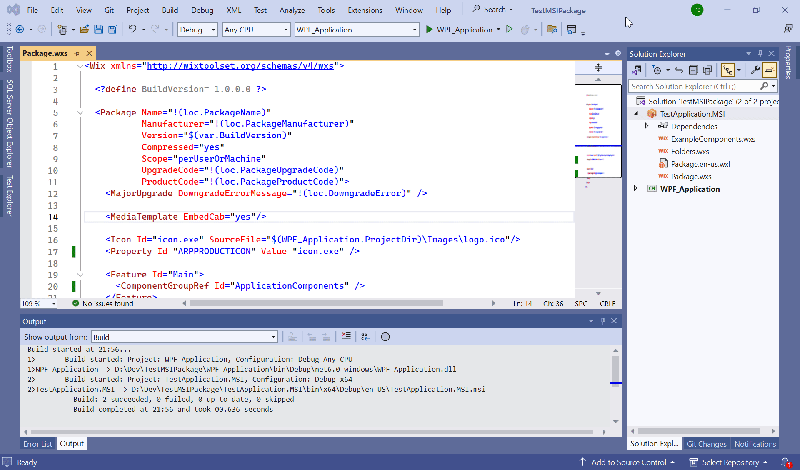Image resolution: width=800 pixels, height=470 pixels.
Task: Select Package.en-us.wxl in Solution Explorer
Action: (701, 164)
